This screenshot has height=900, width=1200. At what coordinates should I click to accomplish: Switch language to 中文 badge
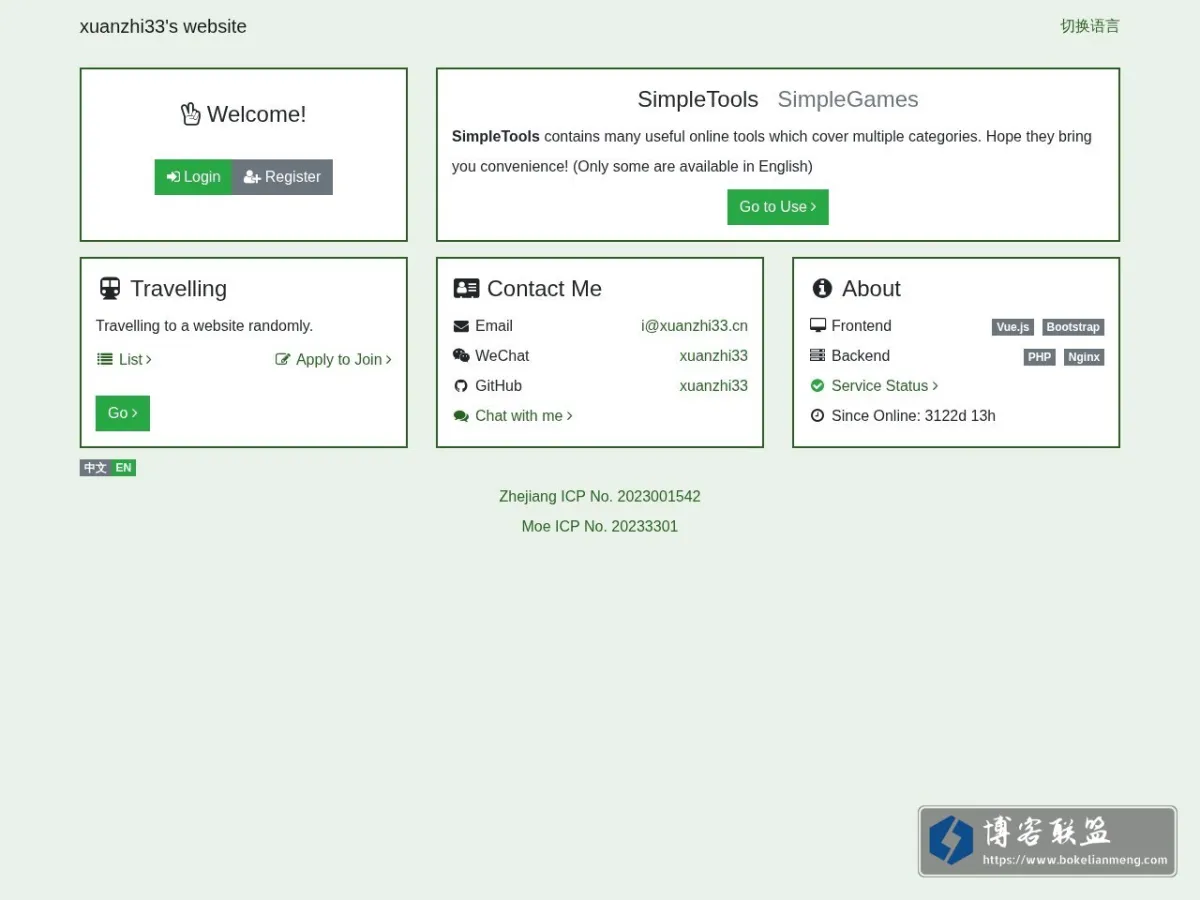coord(95,468)
